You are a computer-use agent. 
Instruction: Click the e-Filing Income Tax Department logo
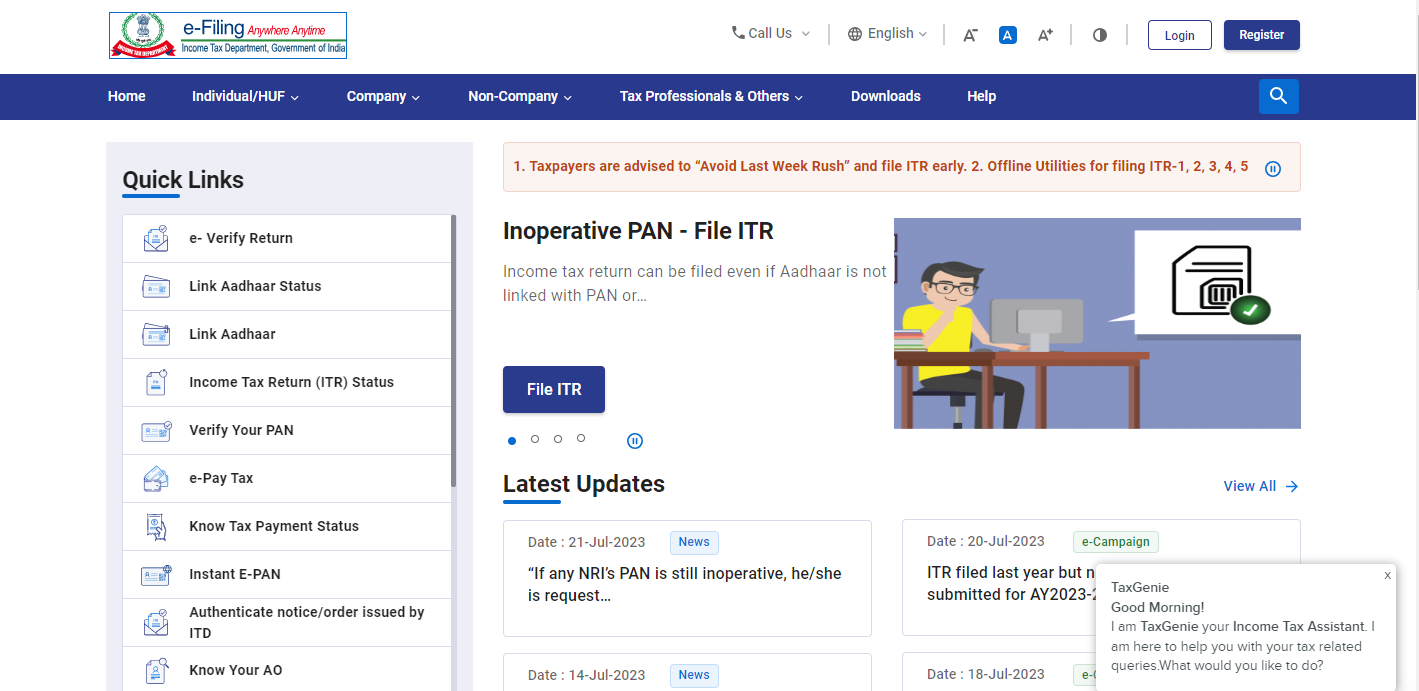(228, 36)
